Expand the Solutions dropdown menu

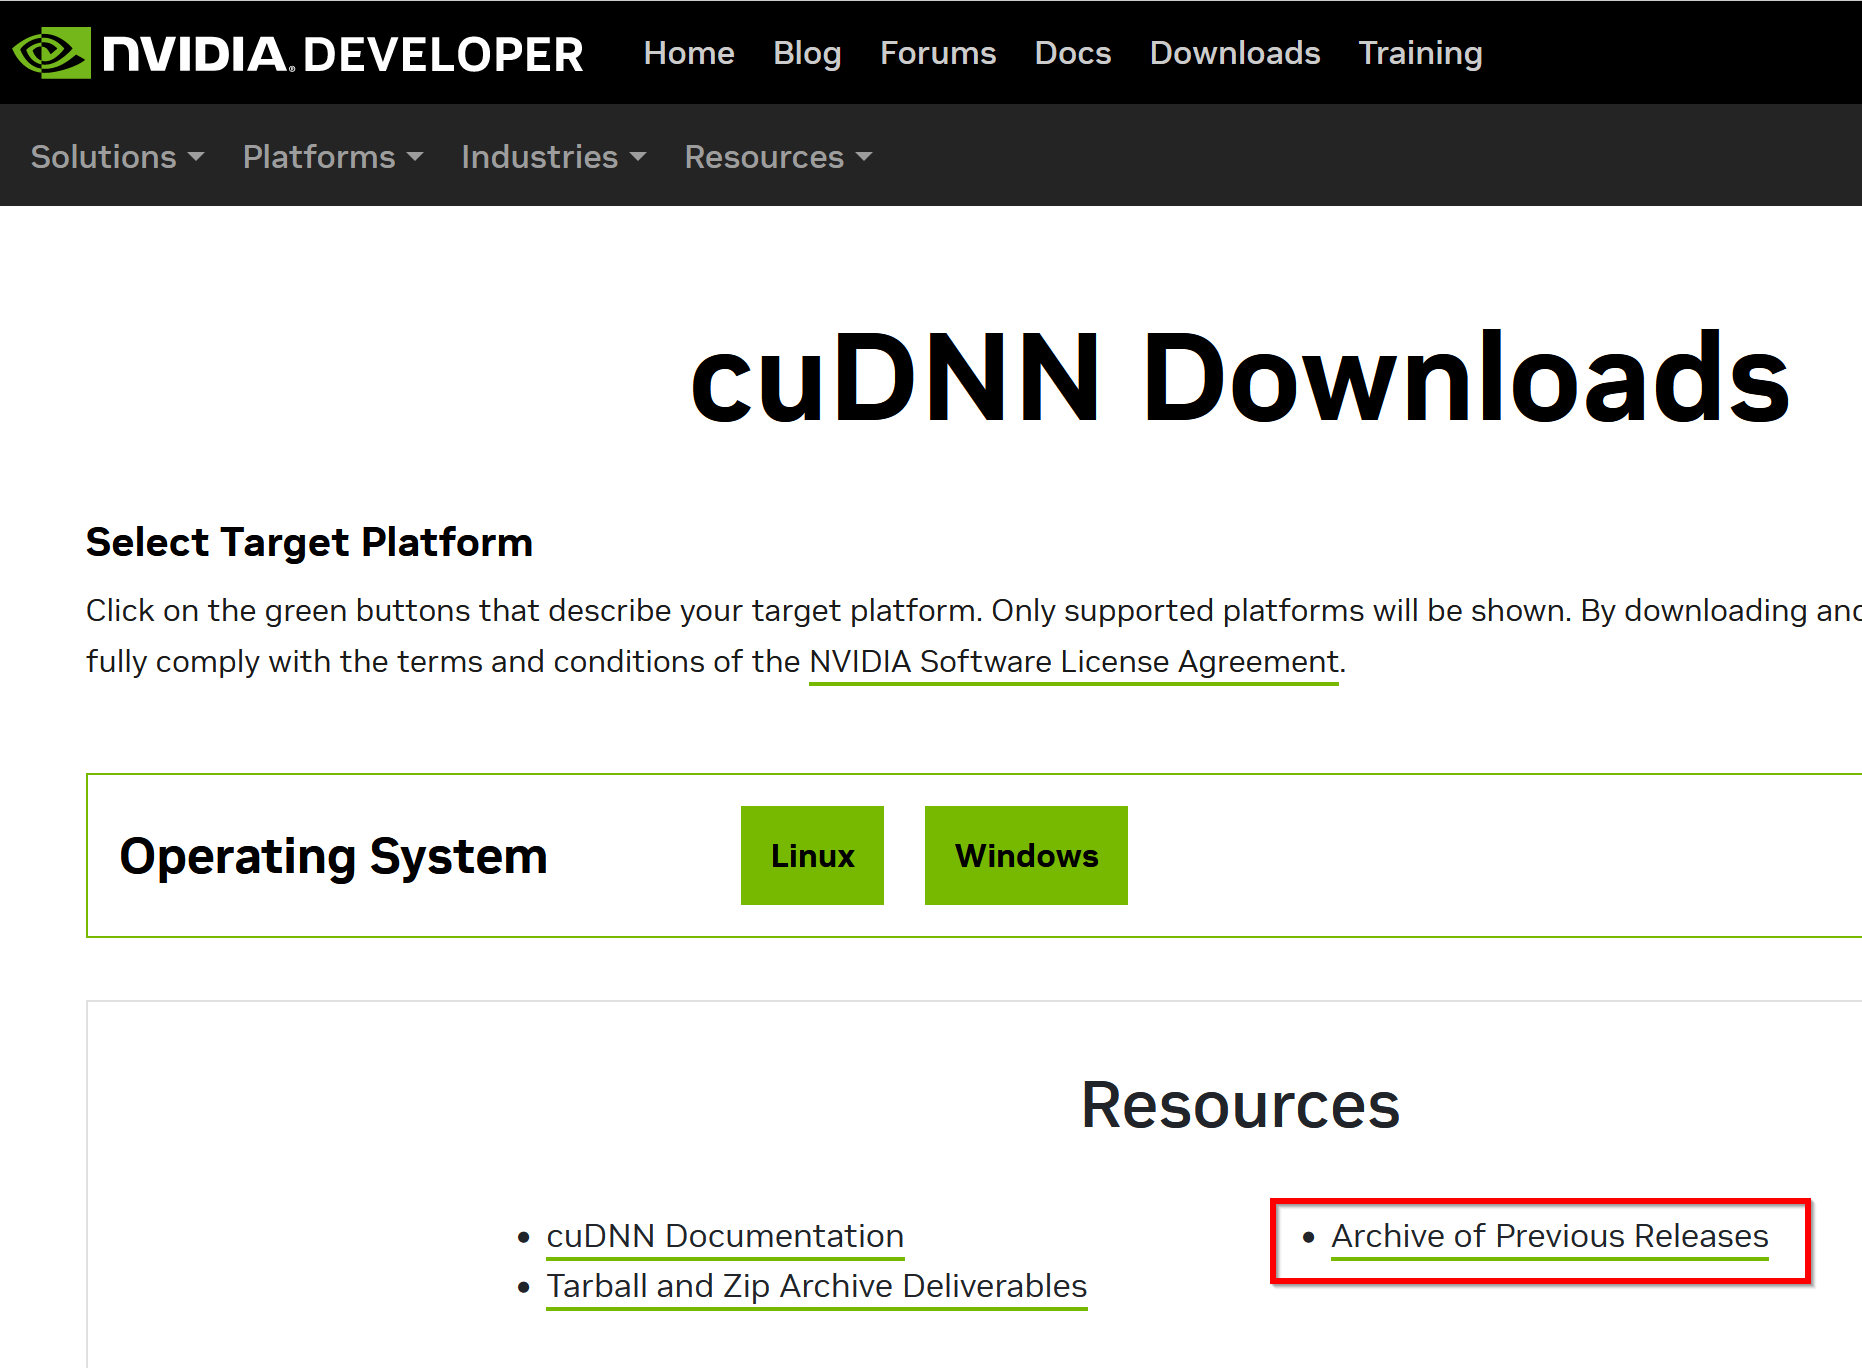coord(117,157)
